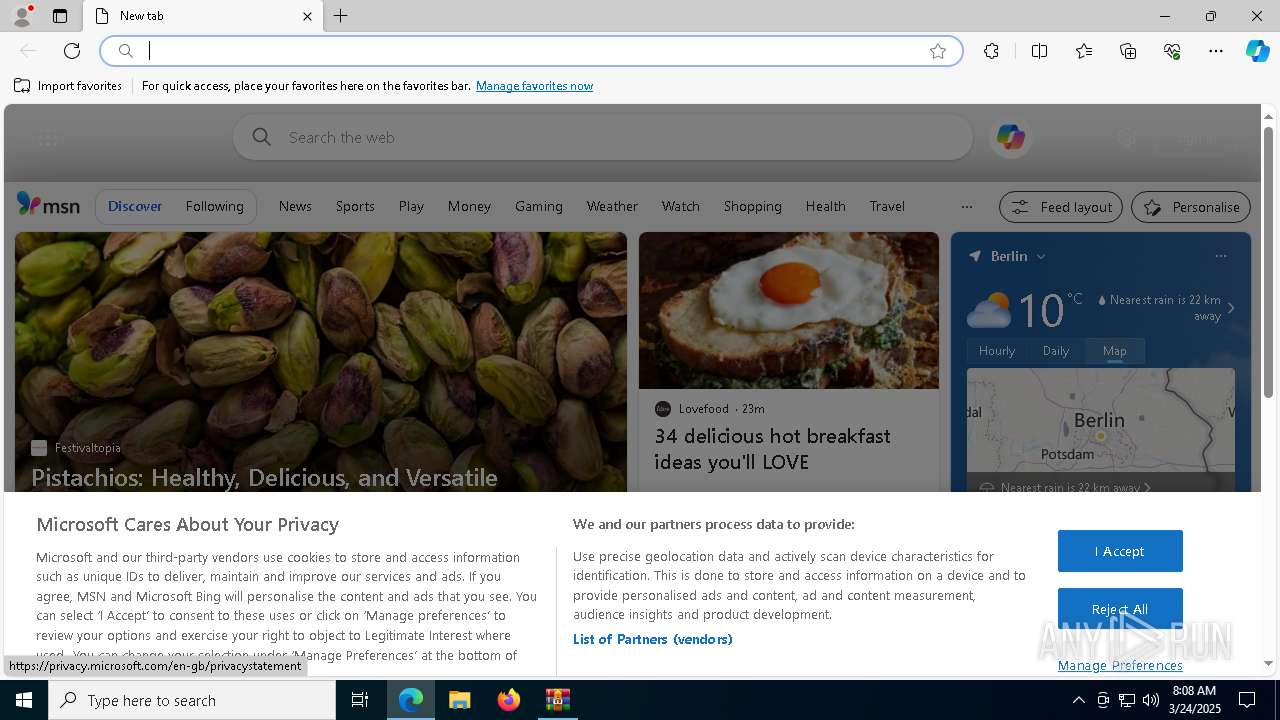Open the WinRAR taskbar icon
The image size is (1280, 720).
pos(557,700)
